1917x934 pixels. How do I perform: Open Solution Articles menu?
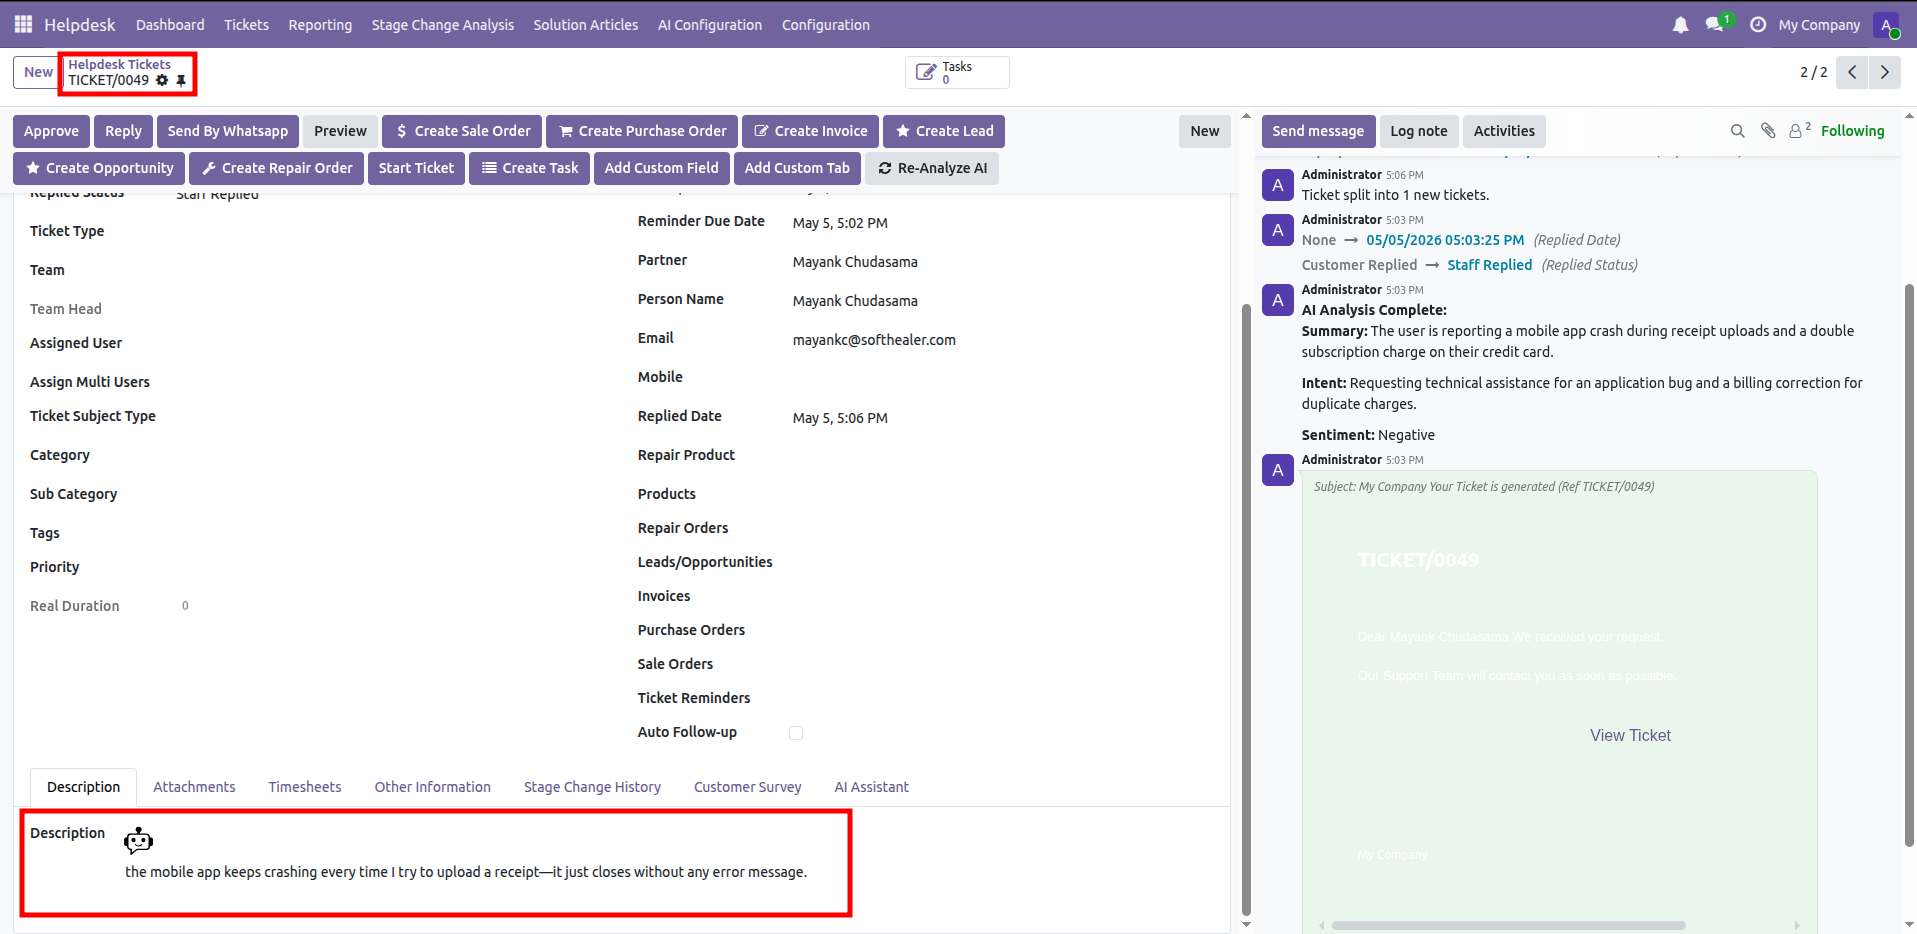pyautogui.click(x=585, y=25)
